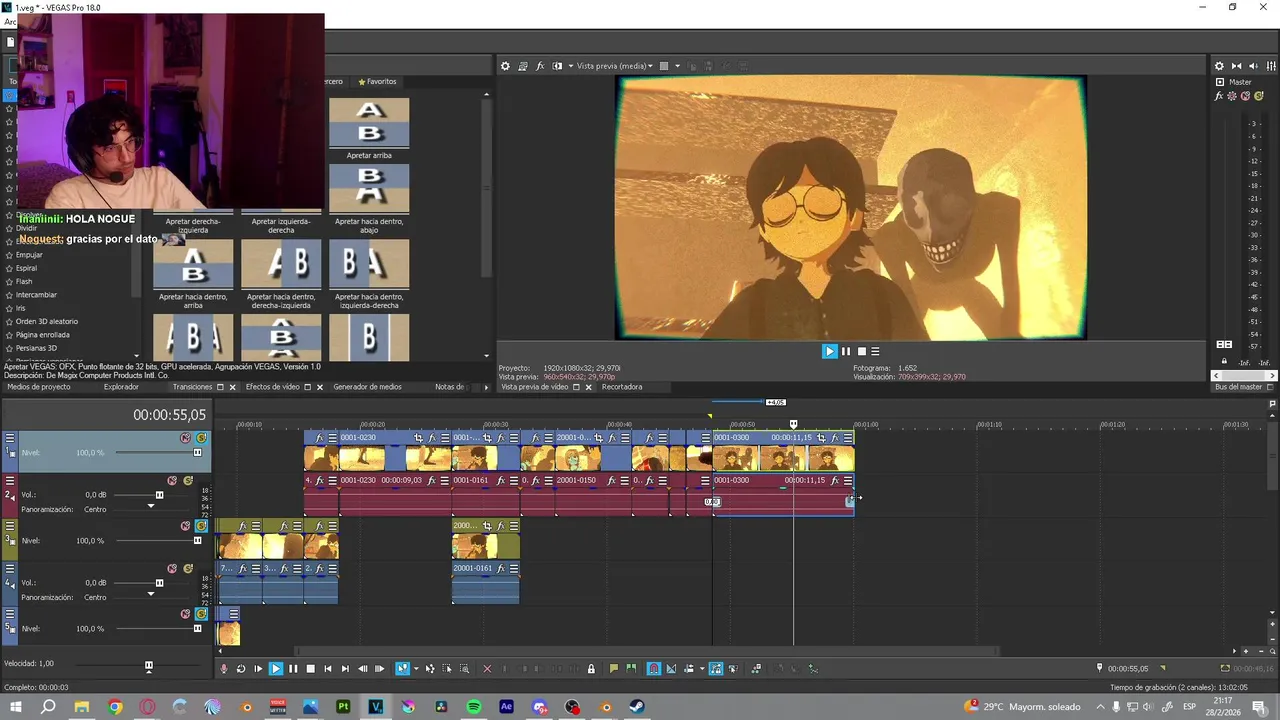Switch to the Medios de proyecto tab

click(39, 387)
